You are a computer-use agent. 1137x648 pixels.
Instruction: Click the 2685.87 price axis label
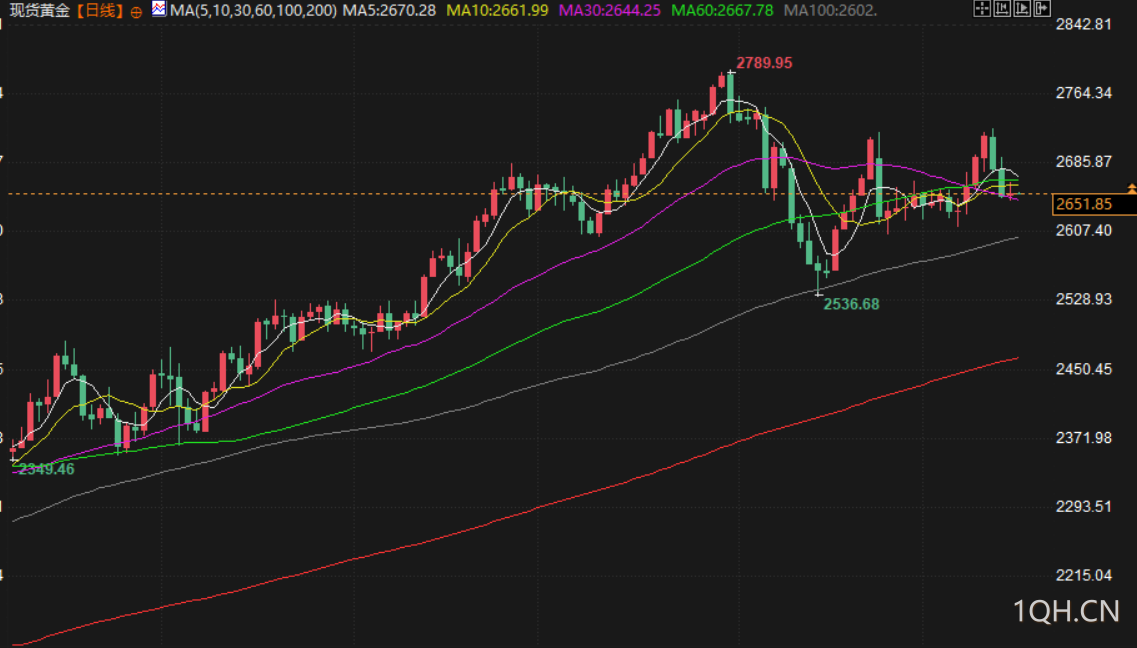tap(1083, 162)
